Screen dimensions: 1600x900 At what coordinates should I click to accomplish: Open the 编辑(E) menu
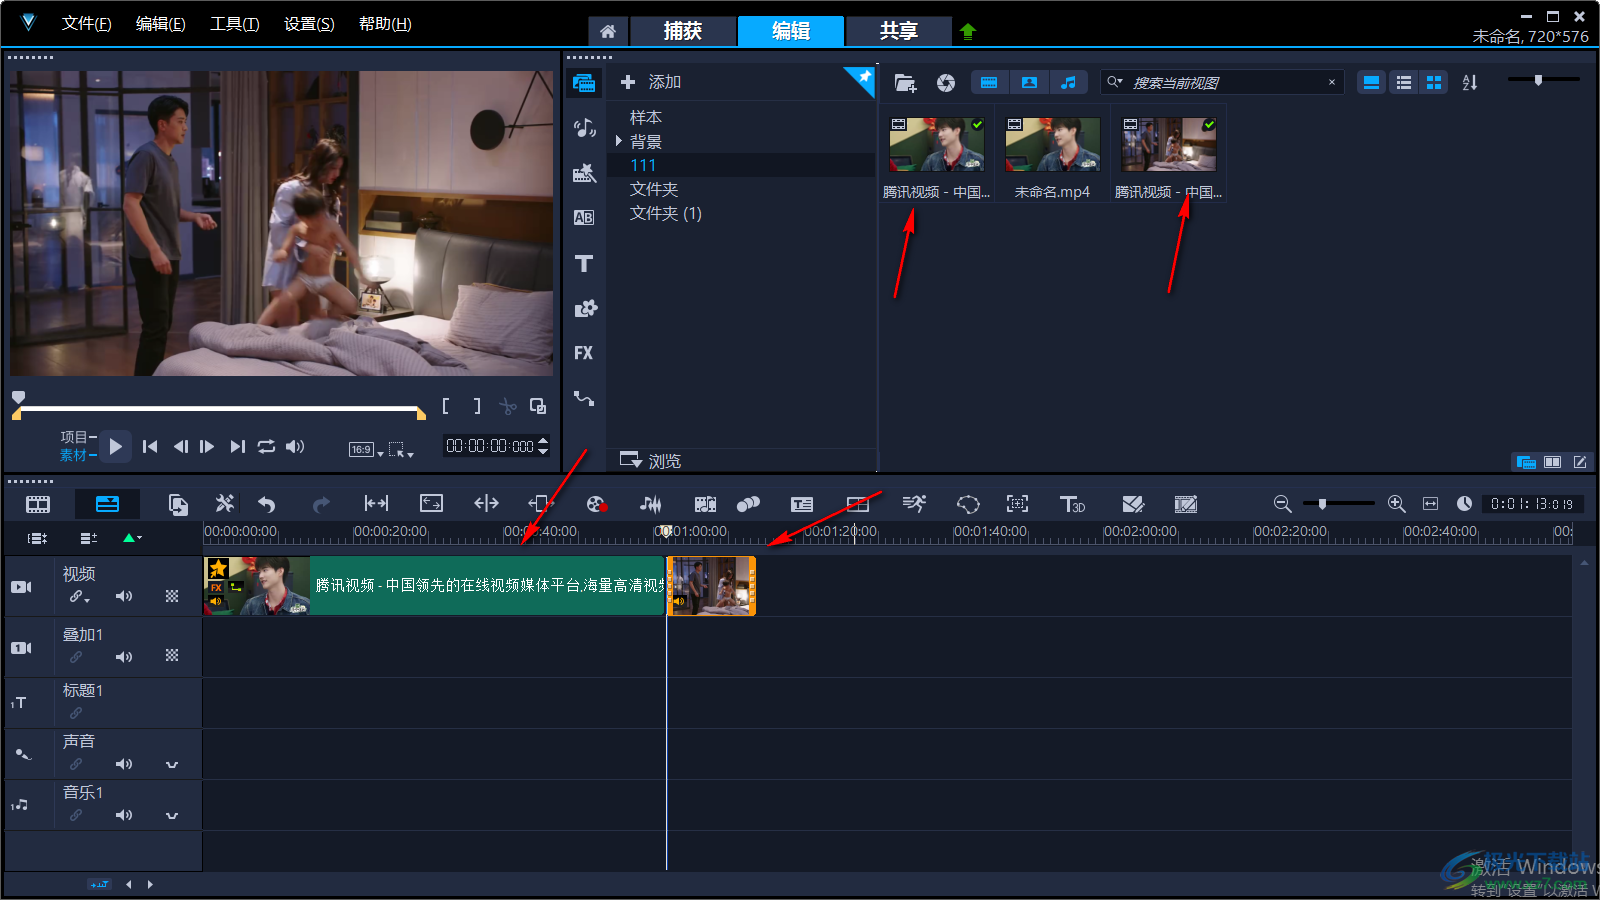pos(161,24)
